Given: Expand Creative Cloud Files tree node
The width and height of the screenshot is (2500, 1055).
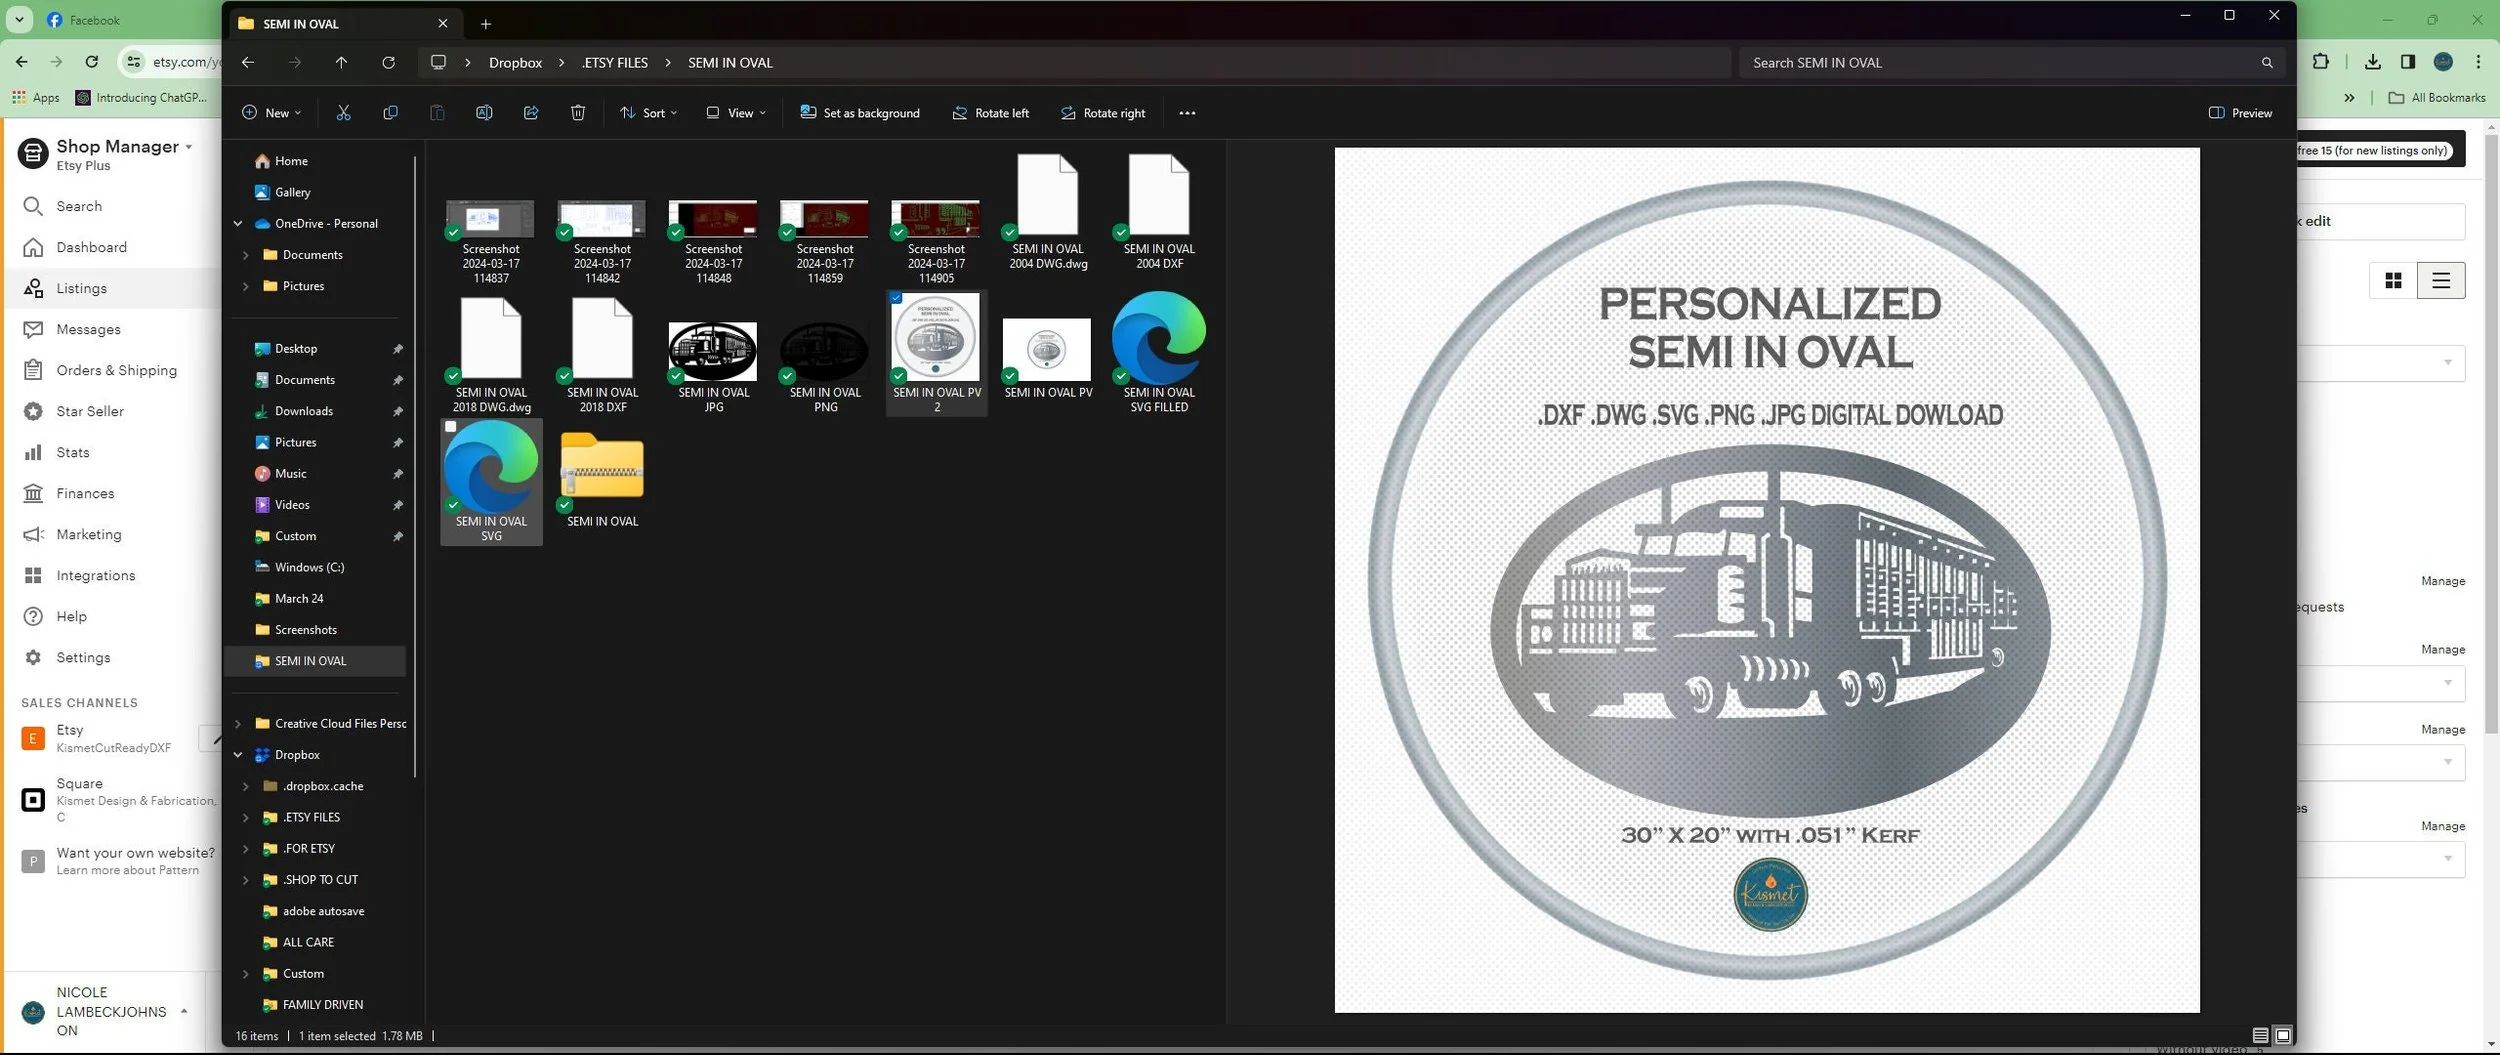Looking at the screenshot, I should [238, 724].
